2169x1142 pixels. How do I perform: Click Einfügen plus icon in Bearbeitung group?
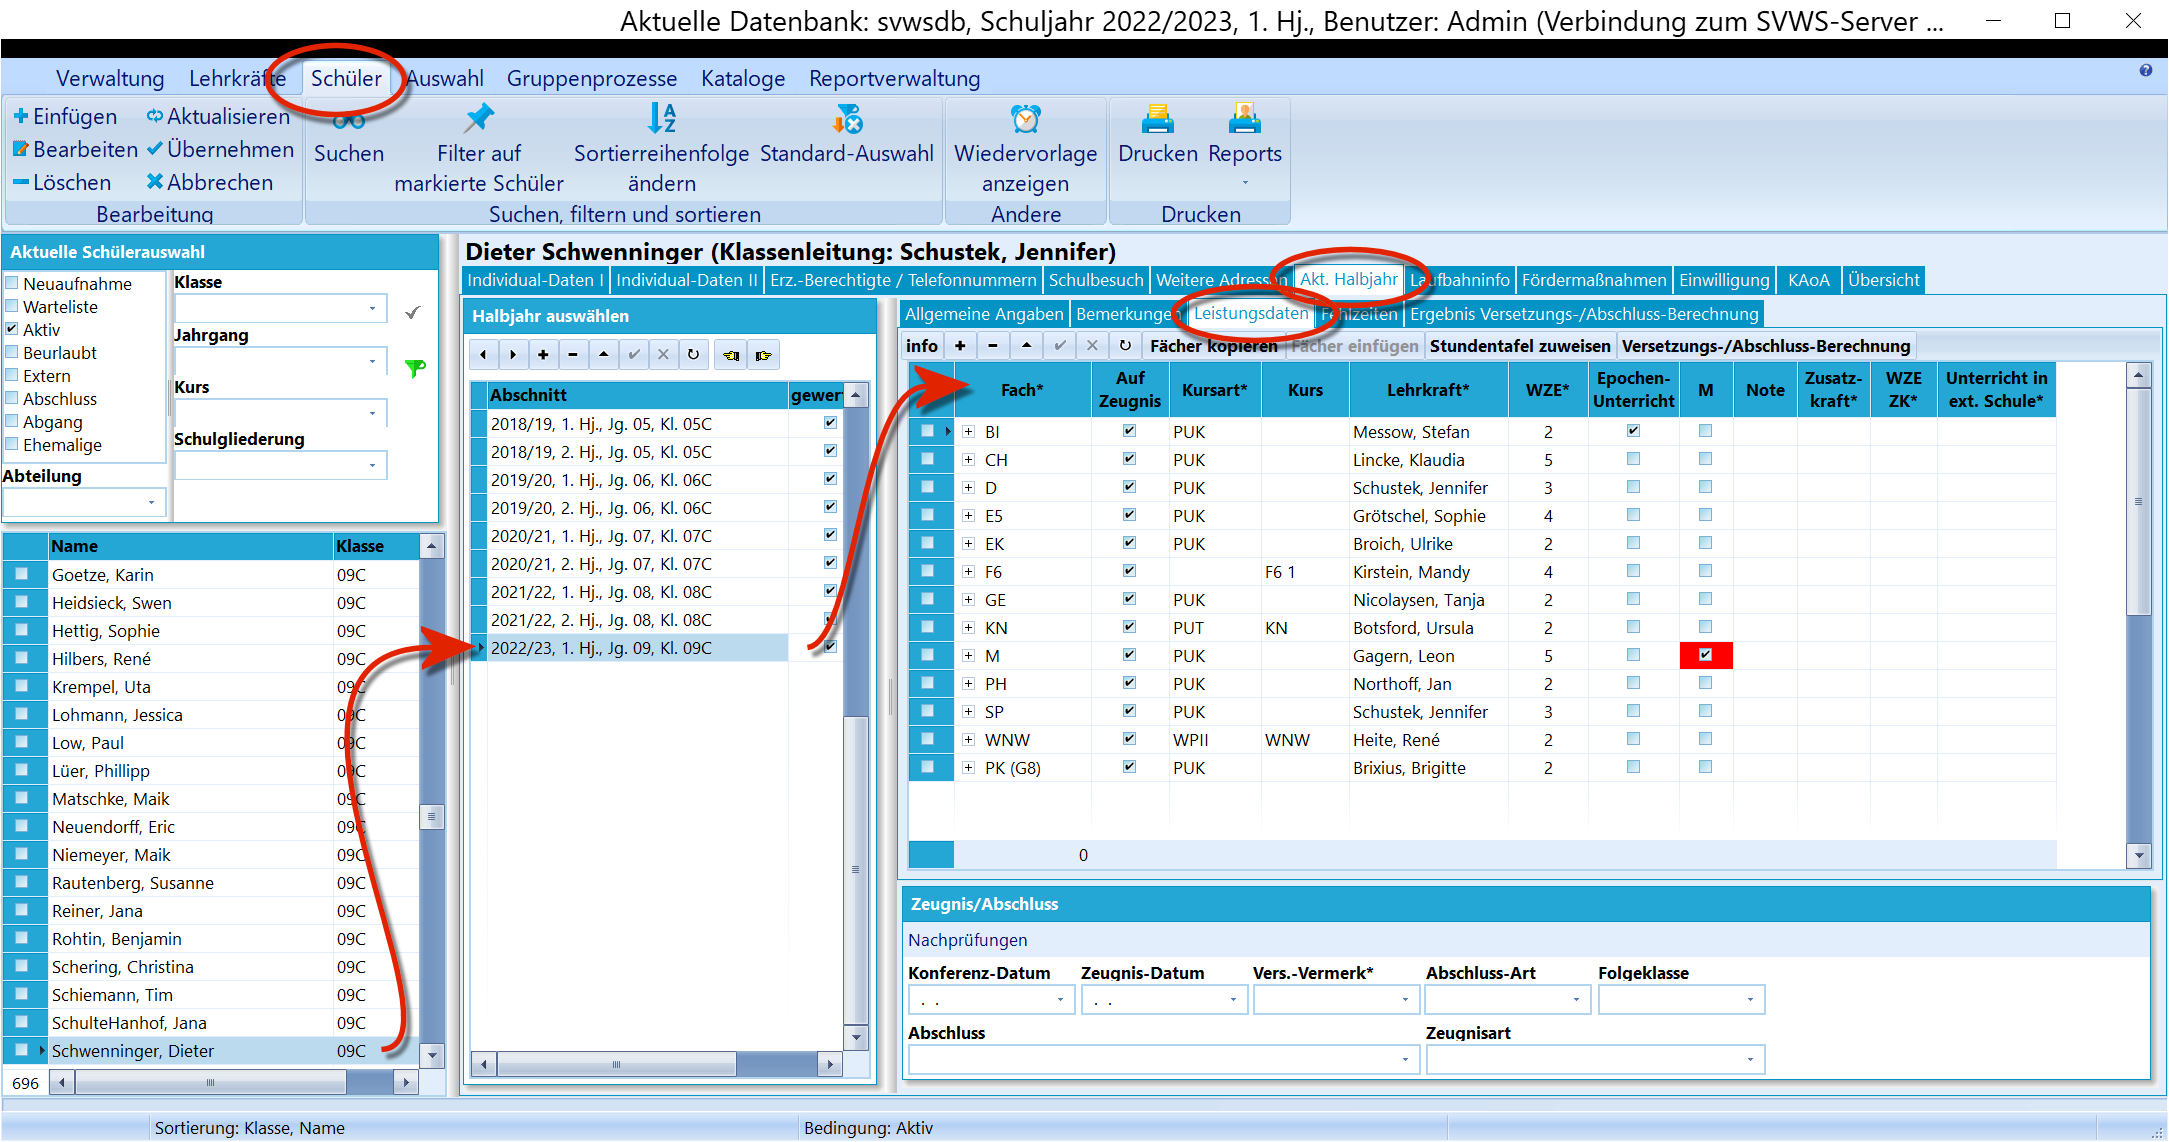pyautogui.click(x=20, y=116)
